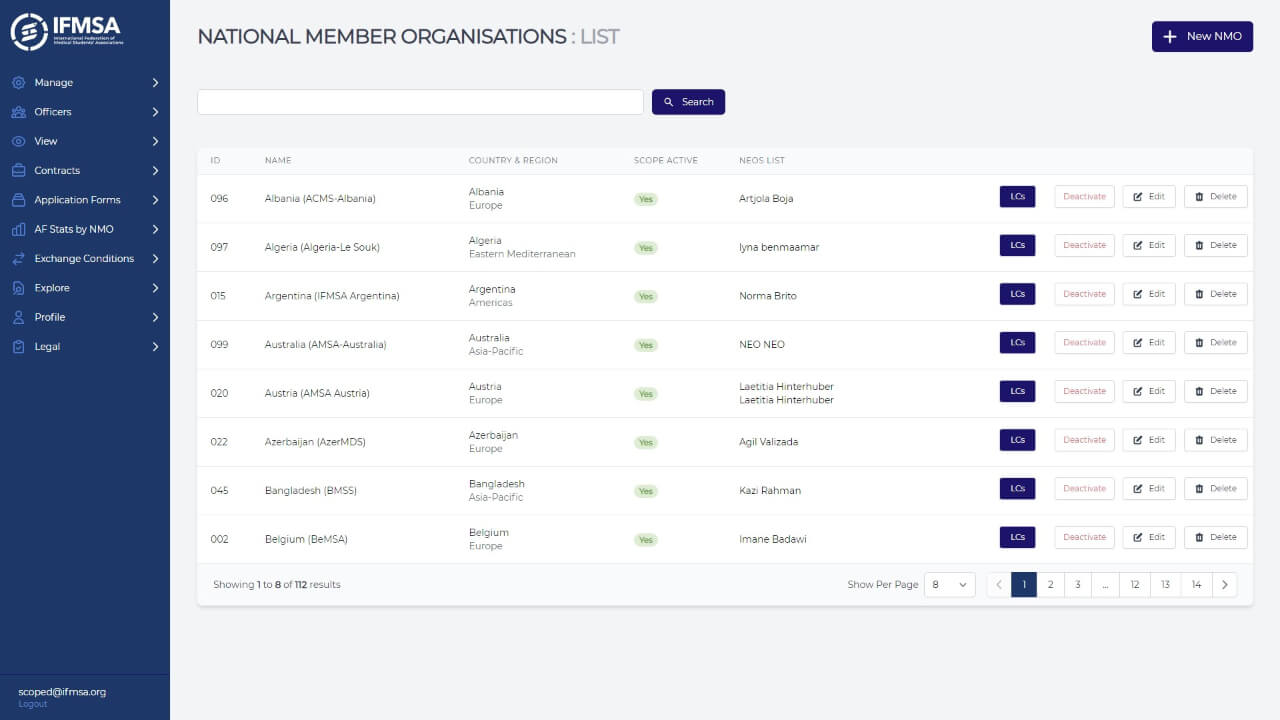This screenshot has width=1280, height=720.
Task: Click the NMO search input field
Action: pyautogui.click(x=420, y=102)
